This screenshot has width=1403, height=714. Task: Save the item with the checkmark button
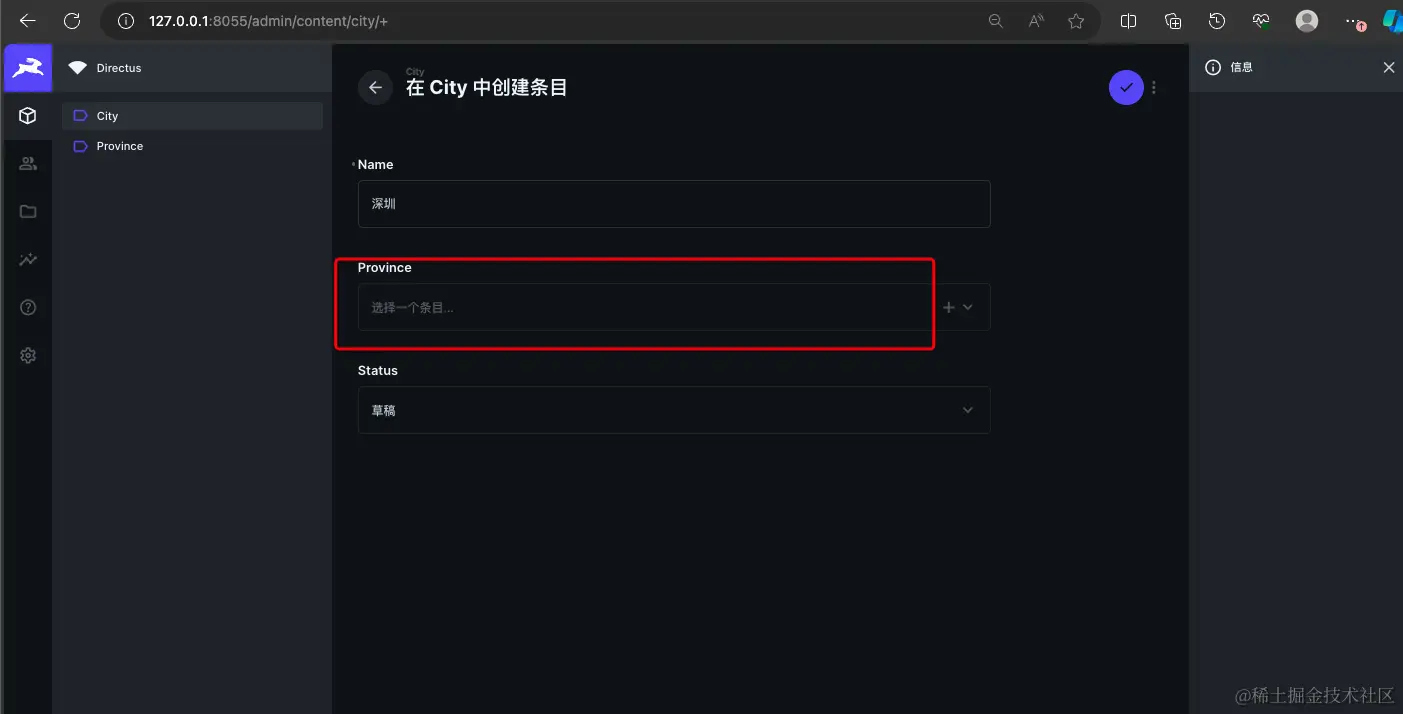point(1126,88)
